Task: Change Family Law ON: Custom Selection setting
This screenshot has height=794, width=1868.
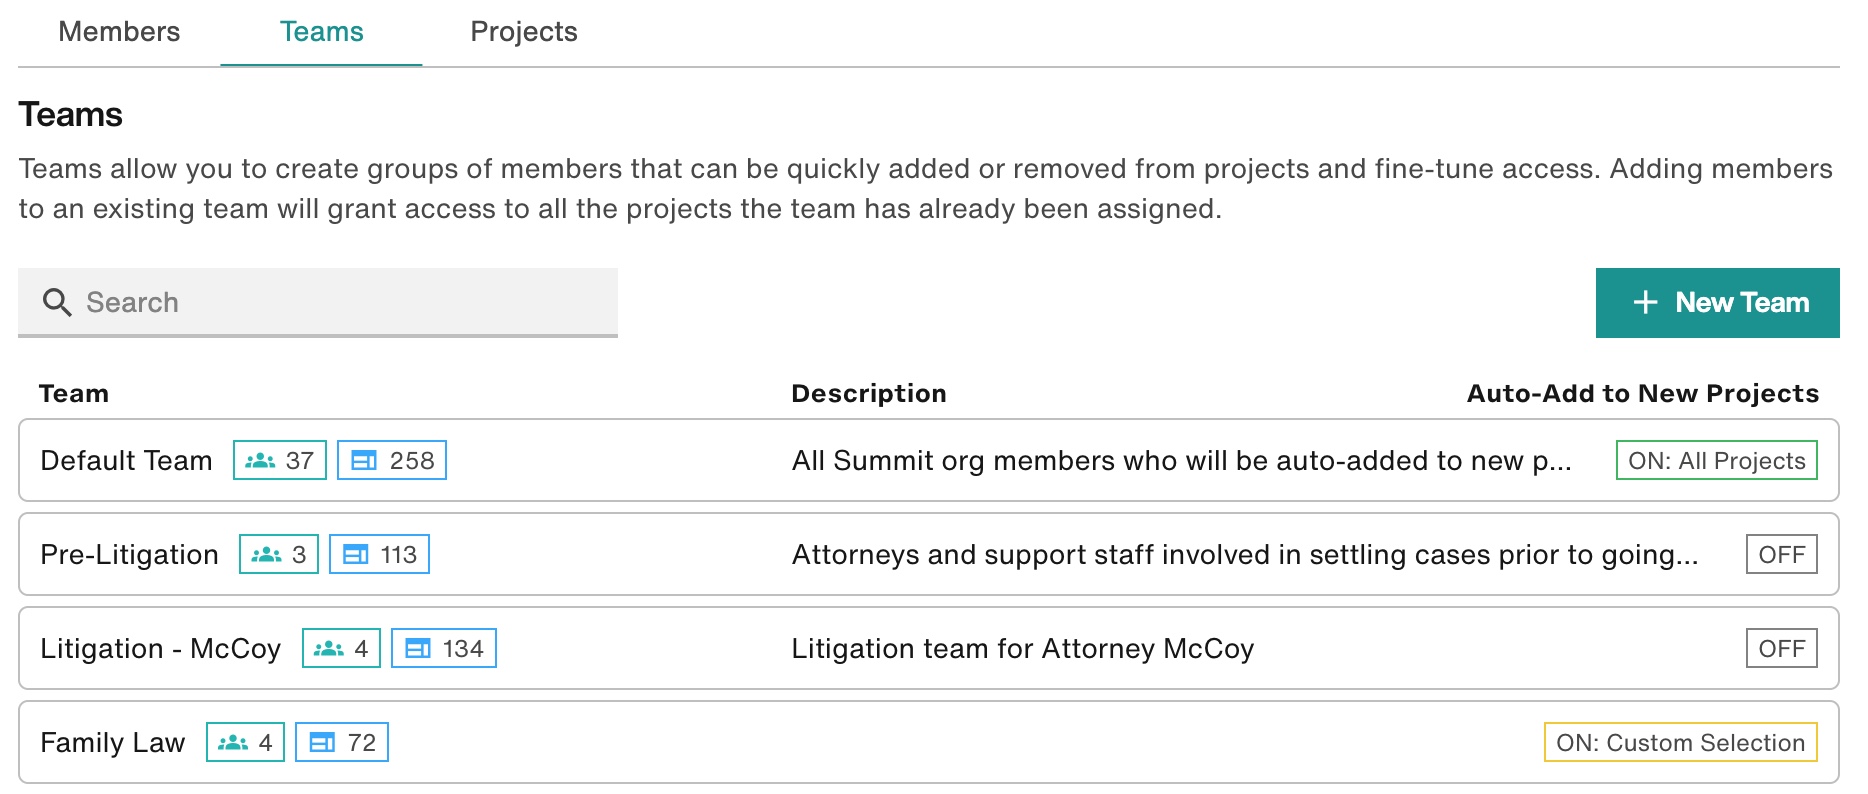Action: 1680,742
